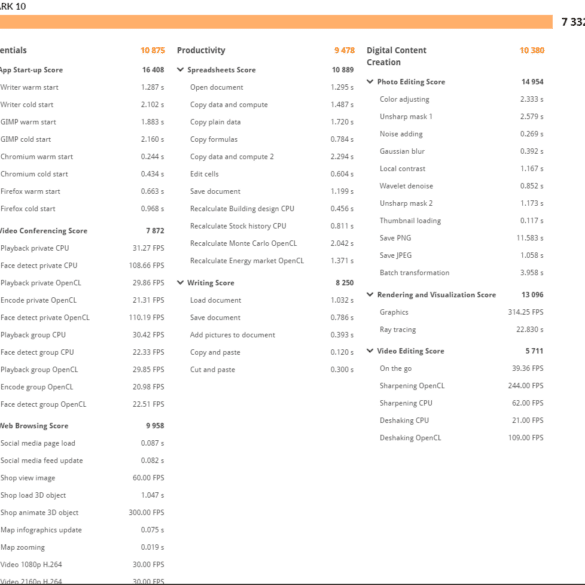Click Add pictures to document row

click(x=272, y=335)
